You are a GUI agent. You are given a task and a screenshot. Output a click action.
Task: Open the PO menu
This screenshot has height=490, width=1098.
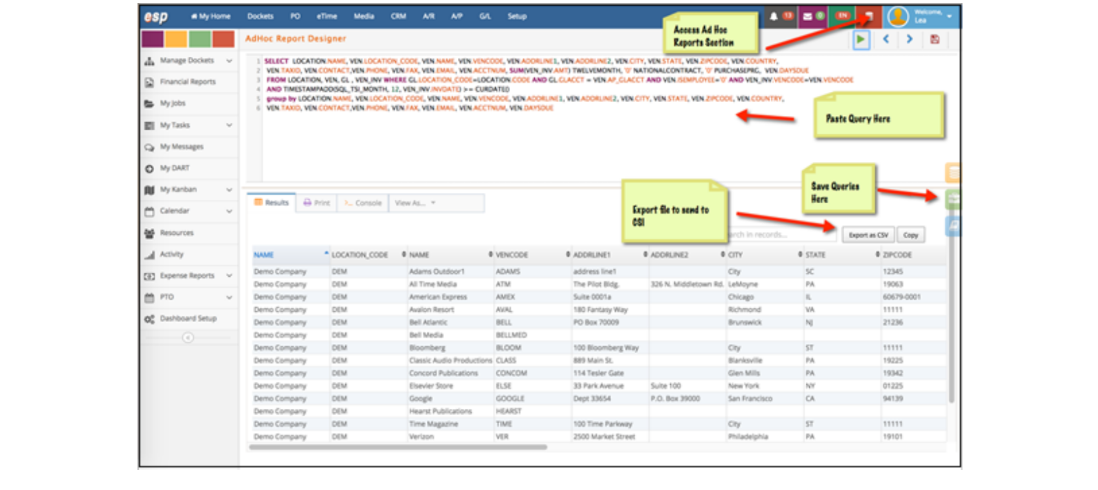(295, 16)
